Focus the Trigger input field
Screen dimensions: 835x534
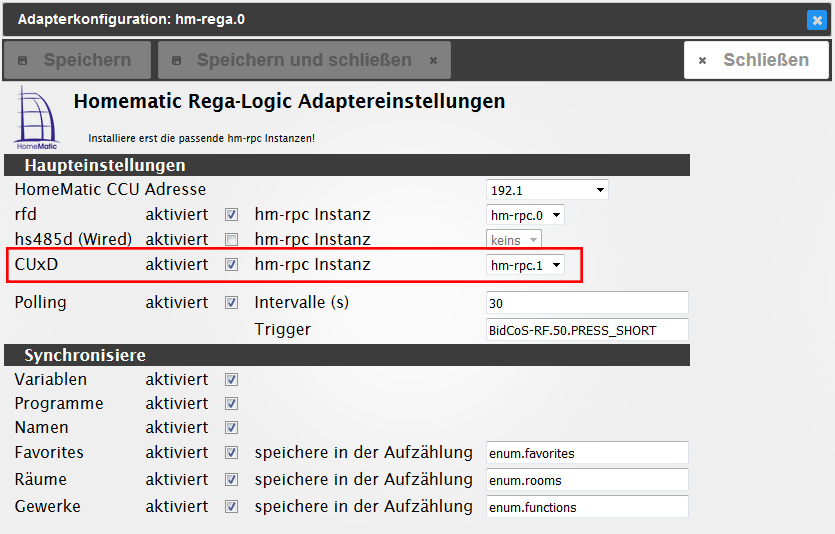click(x=587, y=330)
